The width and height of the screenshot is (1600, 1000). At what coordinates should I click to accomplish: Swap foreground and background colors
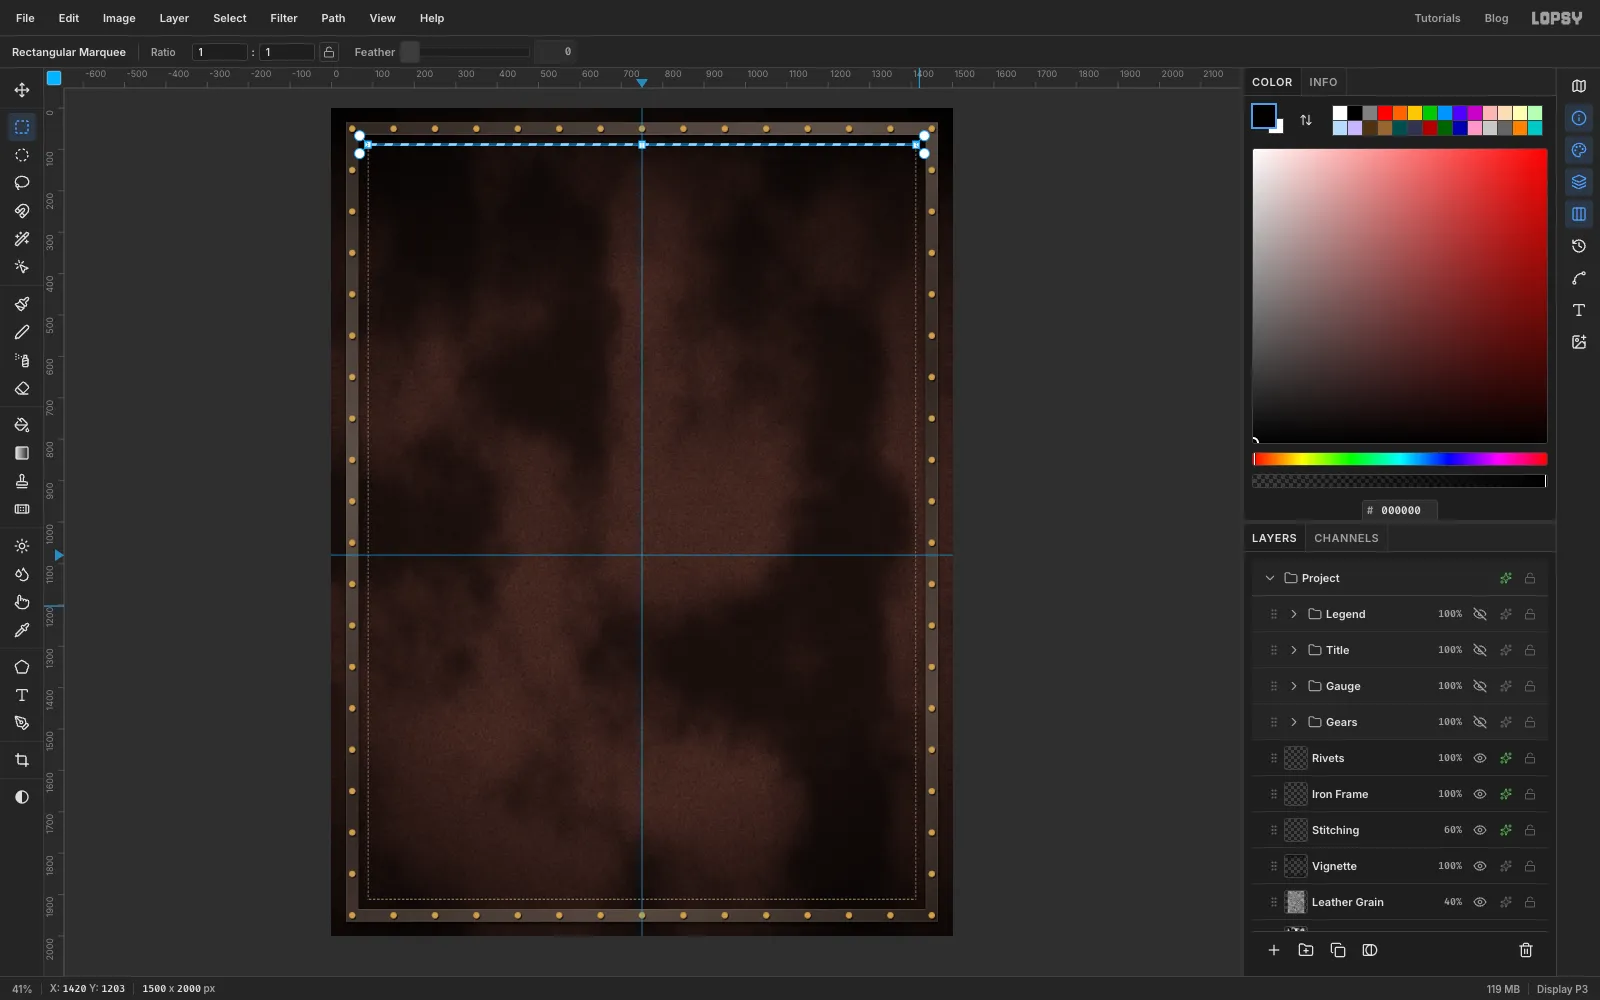1306,120
